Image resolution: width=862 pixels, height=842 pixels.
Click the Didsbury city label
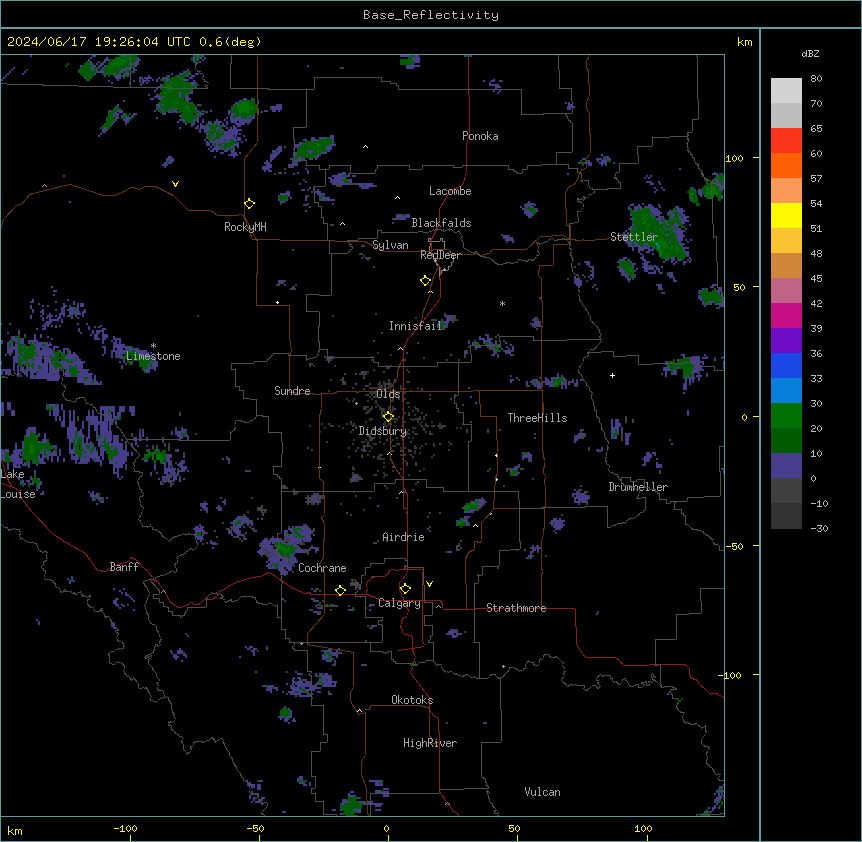tap(383, 431)
